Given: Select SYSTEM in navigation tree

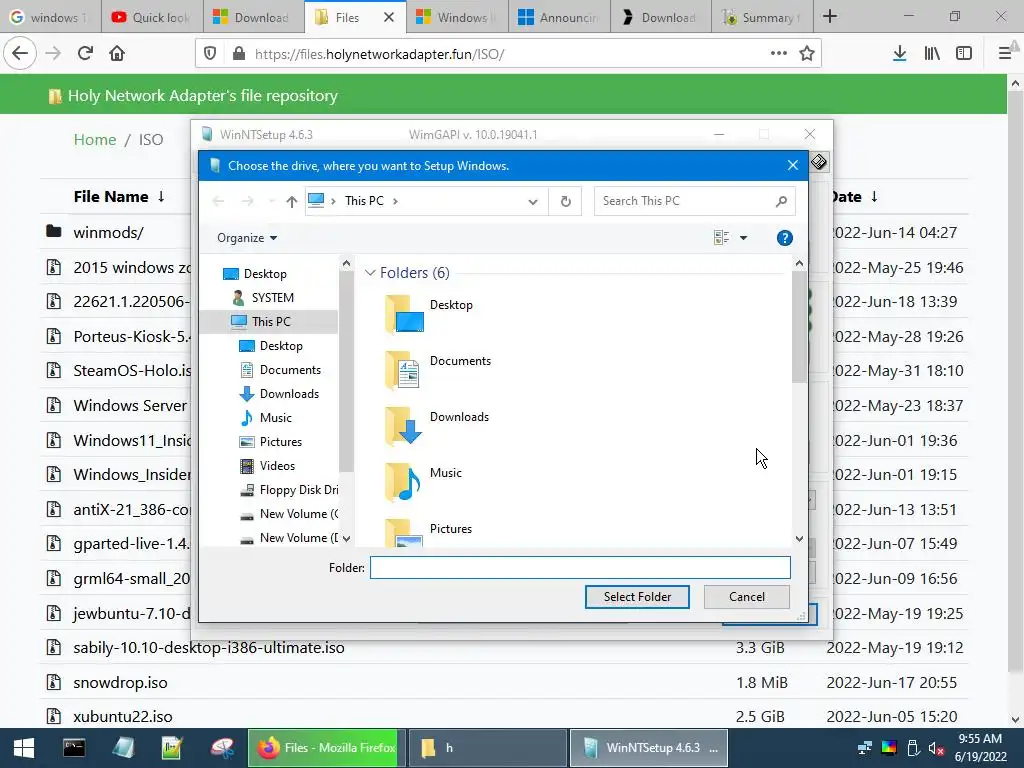Looking at the screenshot, I should pos(272,298).
